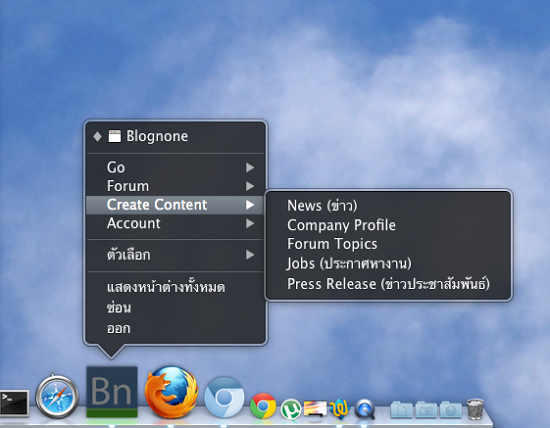Open the Terminal icon in the dock
The width and height of the screenshot is (550, 428).
14,403
